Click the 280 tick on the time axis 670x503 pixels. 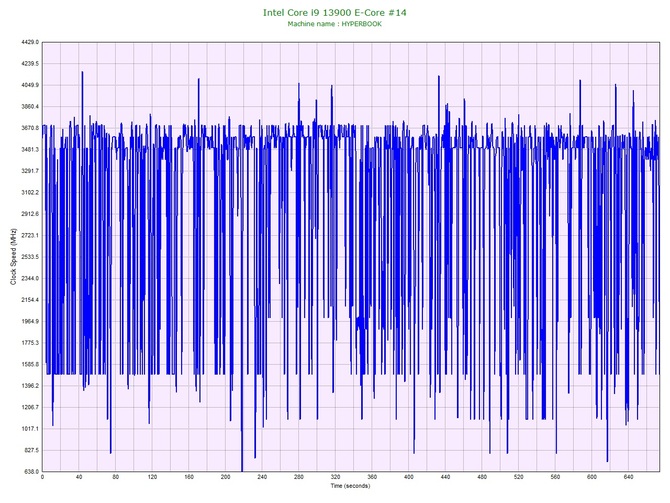click(299, 477)
